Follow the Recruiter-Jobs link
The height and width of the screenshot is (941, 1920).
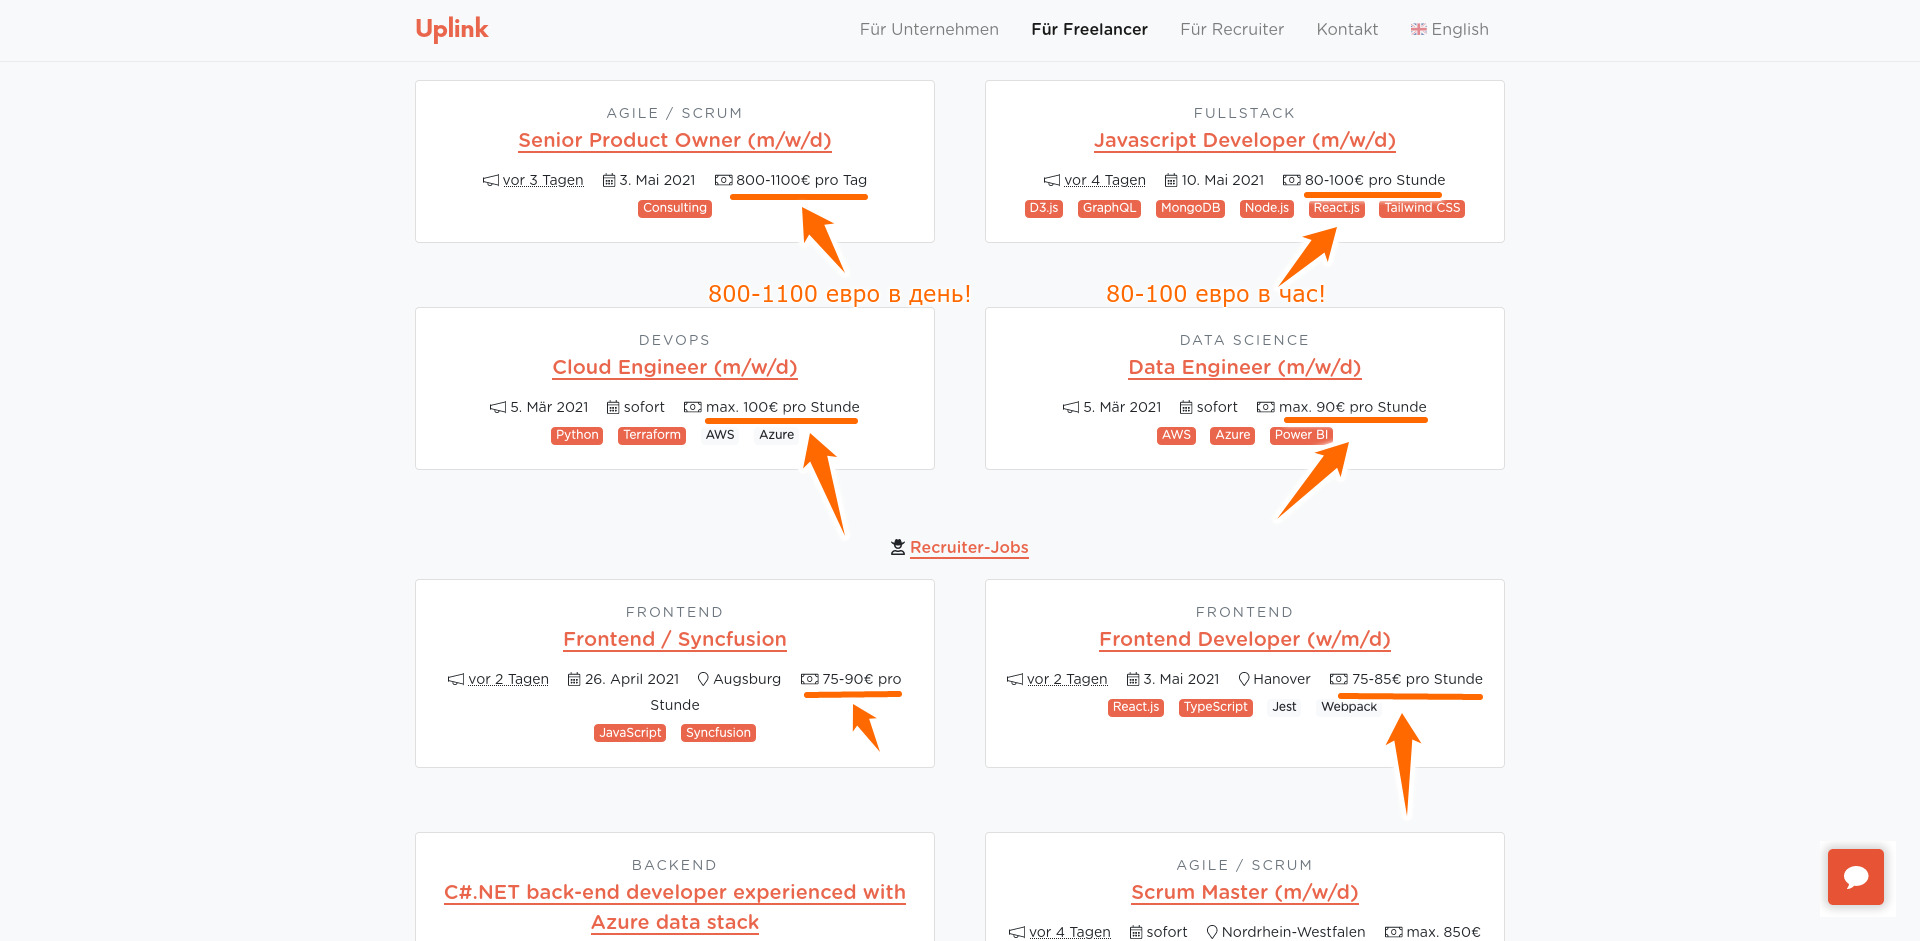[x=969, y=547]
